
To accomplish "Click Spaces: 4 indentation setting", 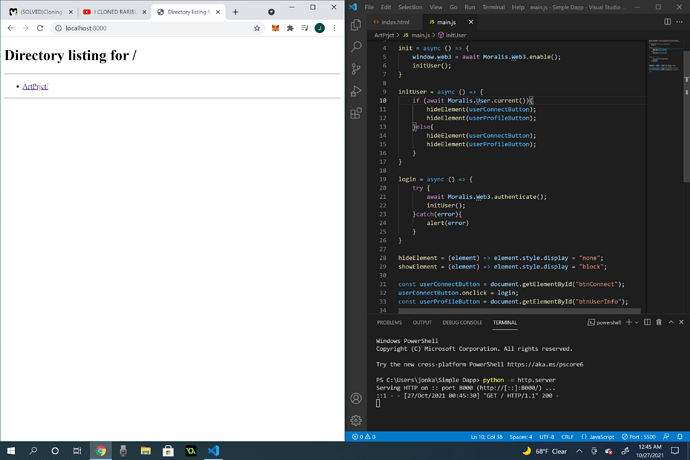I will (521, 437).
